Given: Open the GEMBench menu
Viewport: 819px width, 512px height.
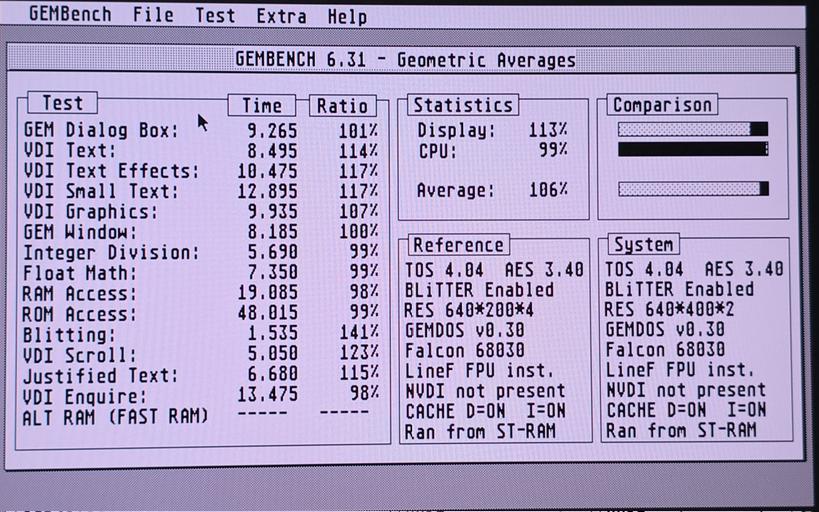Looking at the screenshot, I should (x=70, y=14).
